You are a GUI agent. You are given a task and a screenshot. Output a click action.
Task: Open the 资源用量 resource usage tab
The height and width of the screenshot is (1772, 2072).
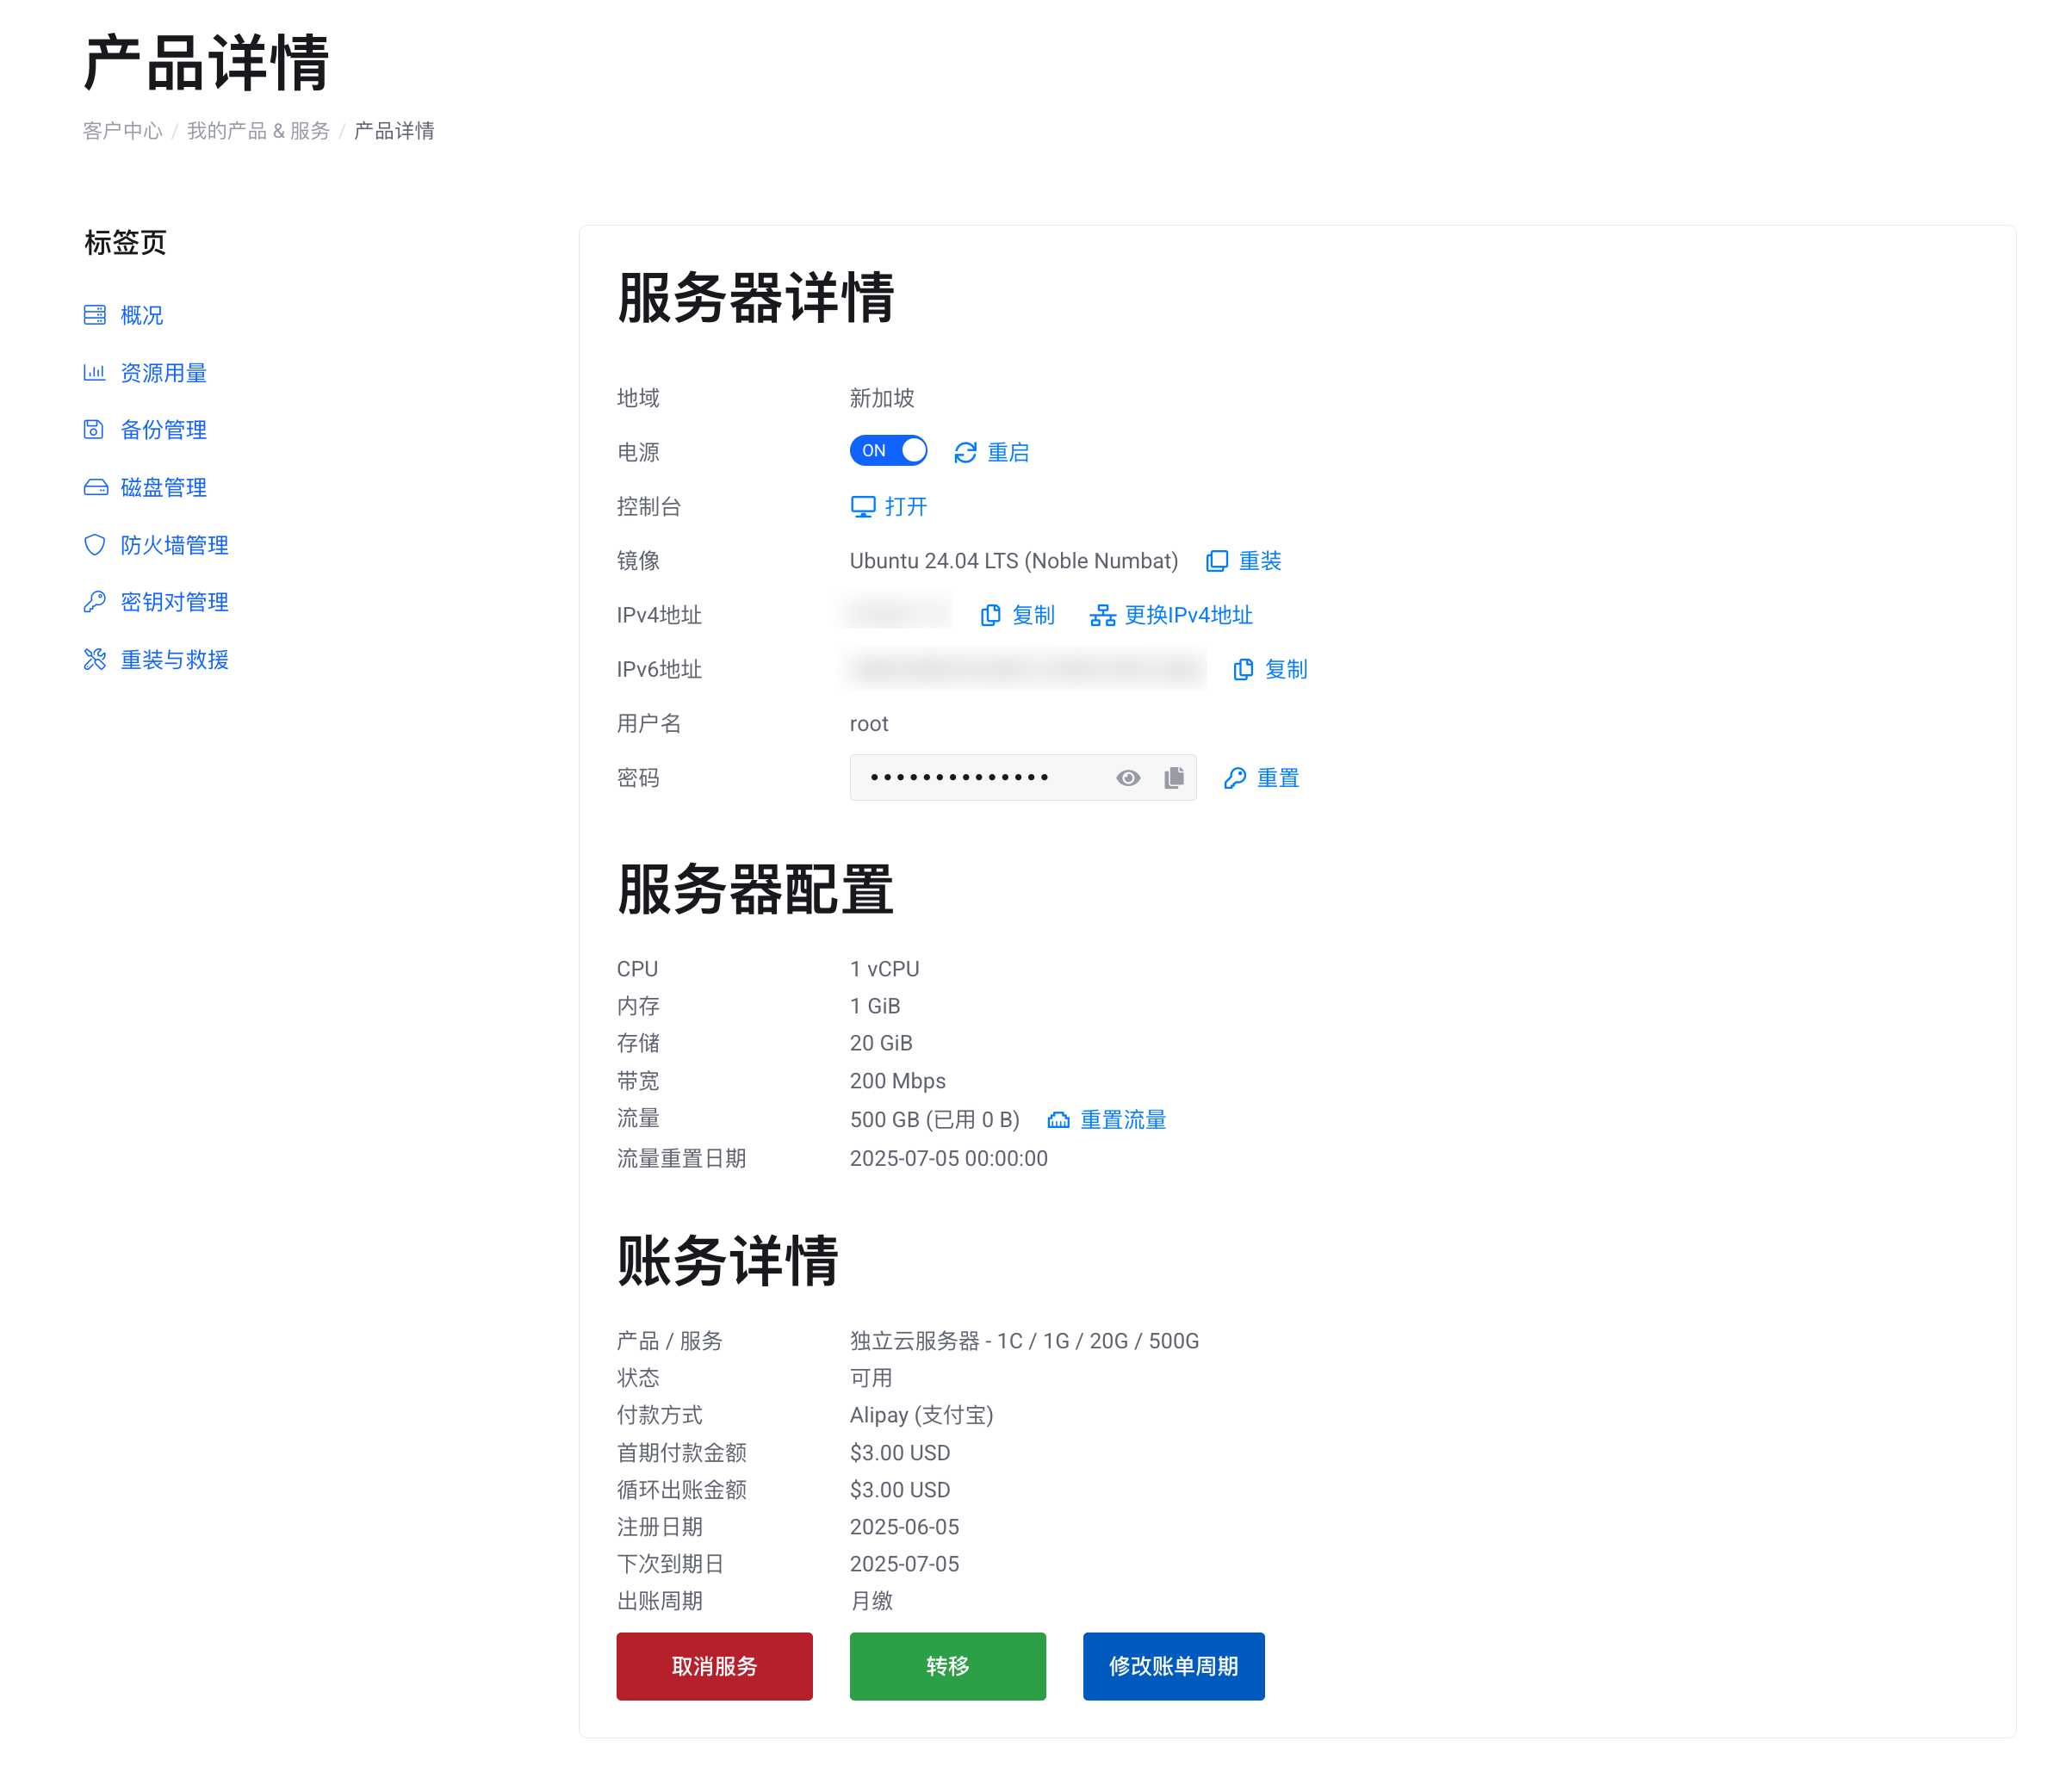[x=163, y=373]
